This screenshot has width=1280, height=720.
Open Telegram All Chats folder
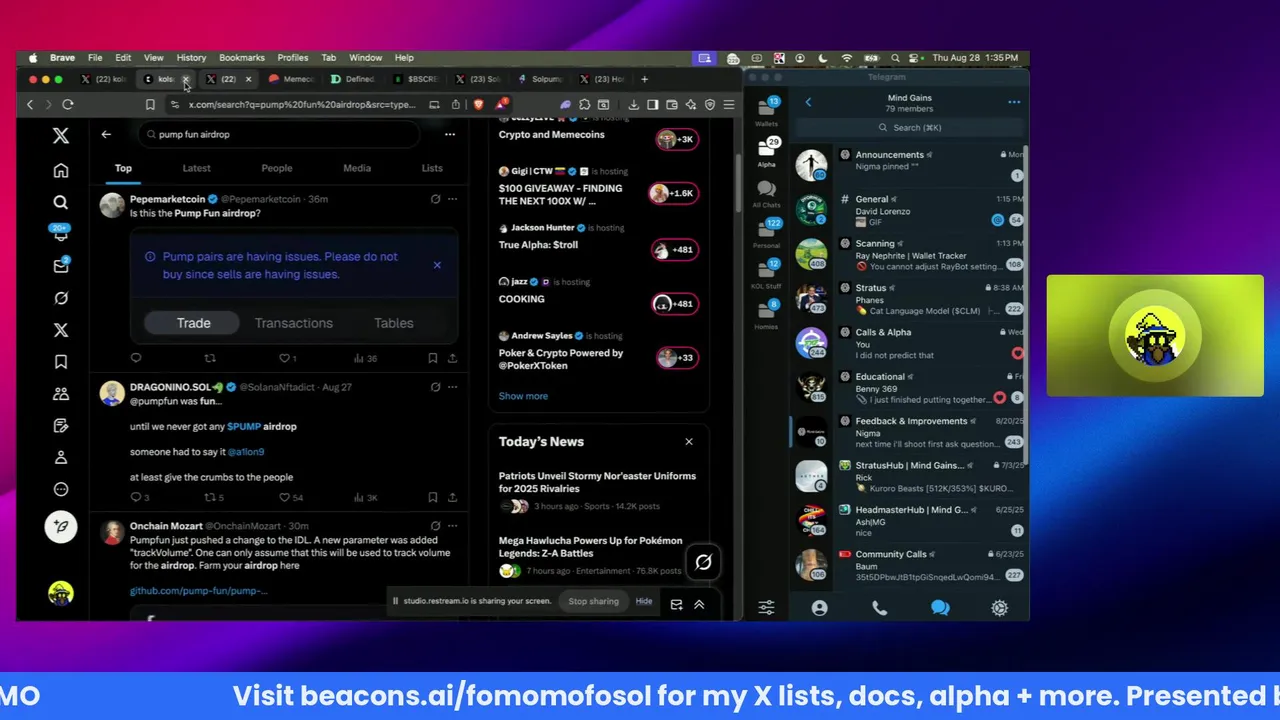click(767, 193)
